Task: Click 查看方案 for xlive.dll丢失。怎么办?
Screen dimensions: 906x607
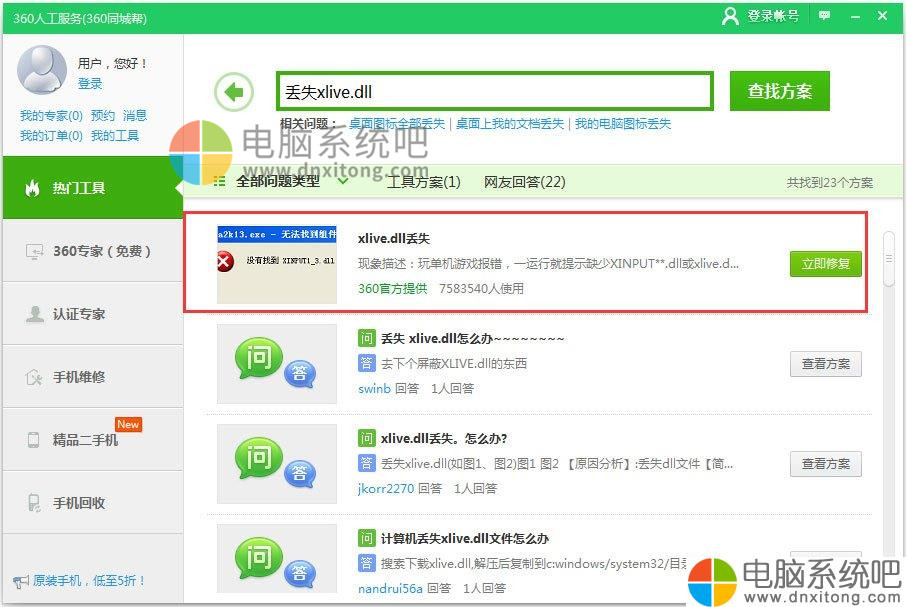Action: (x=826, y=464)
